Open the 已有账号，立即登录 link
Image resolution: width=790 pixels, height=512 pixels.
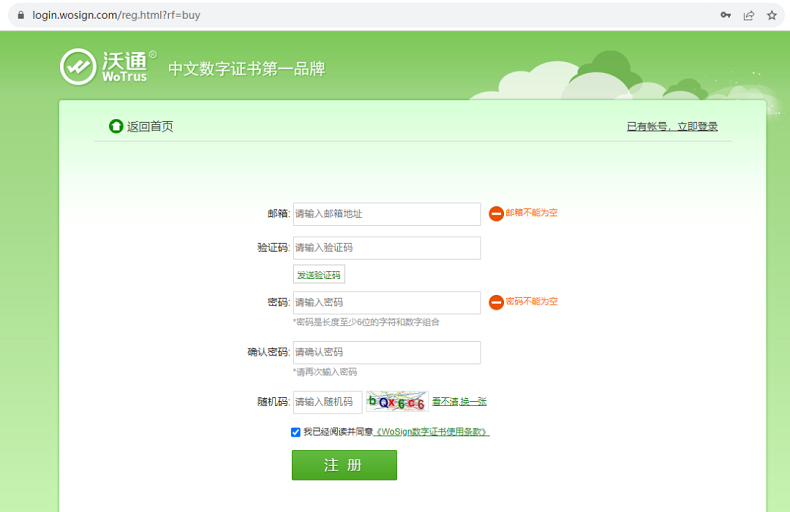coord(672,127)
